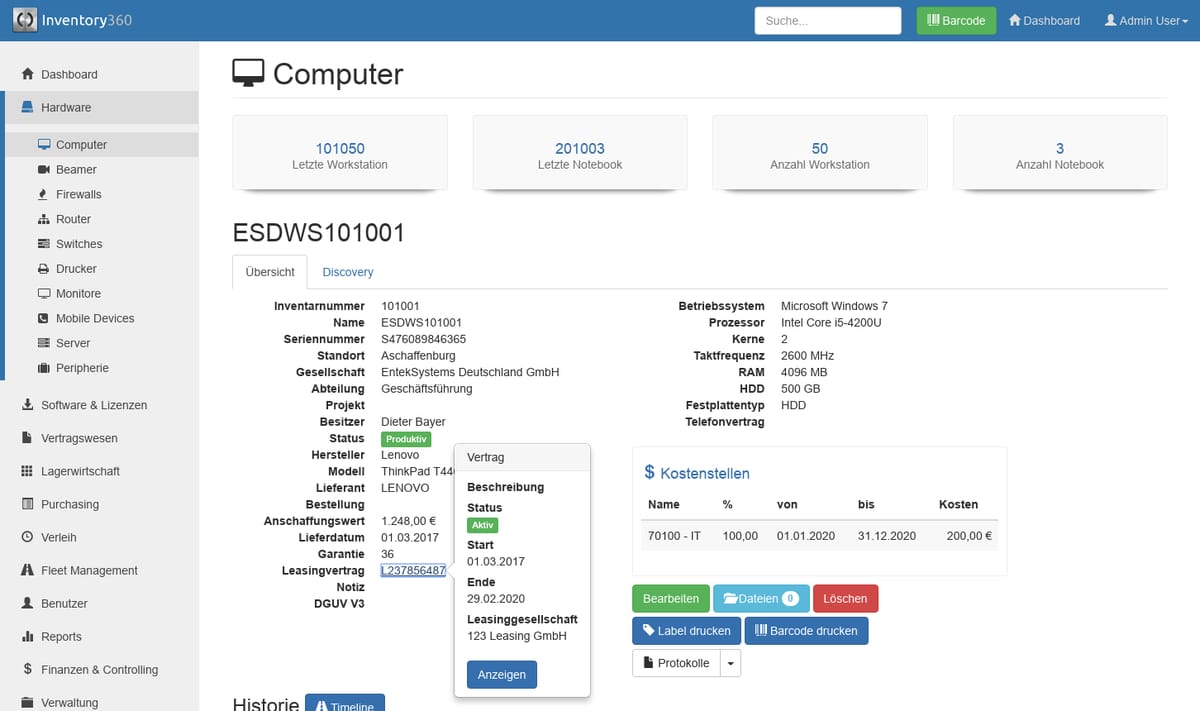Screen dimensions: 1200x711
Task: Select Switches in the sidebar
Action: (x=79, y=244)
